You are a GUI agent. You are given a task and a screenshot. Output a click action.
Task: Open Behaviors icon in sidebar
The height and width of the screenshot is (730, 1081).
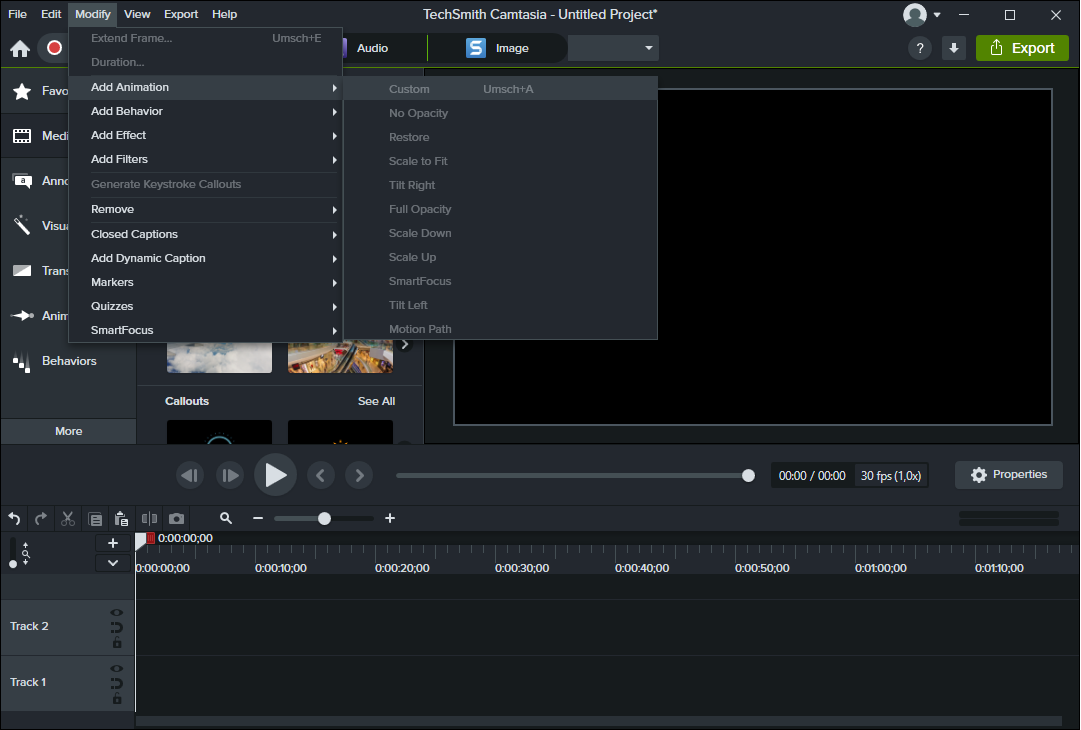tap(22, 362)
